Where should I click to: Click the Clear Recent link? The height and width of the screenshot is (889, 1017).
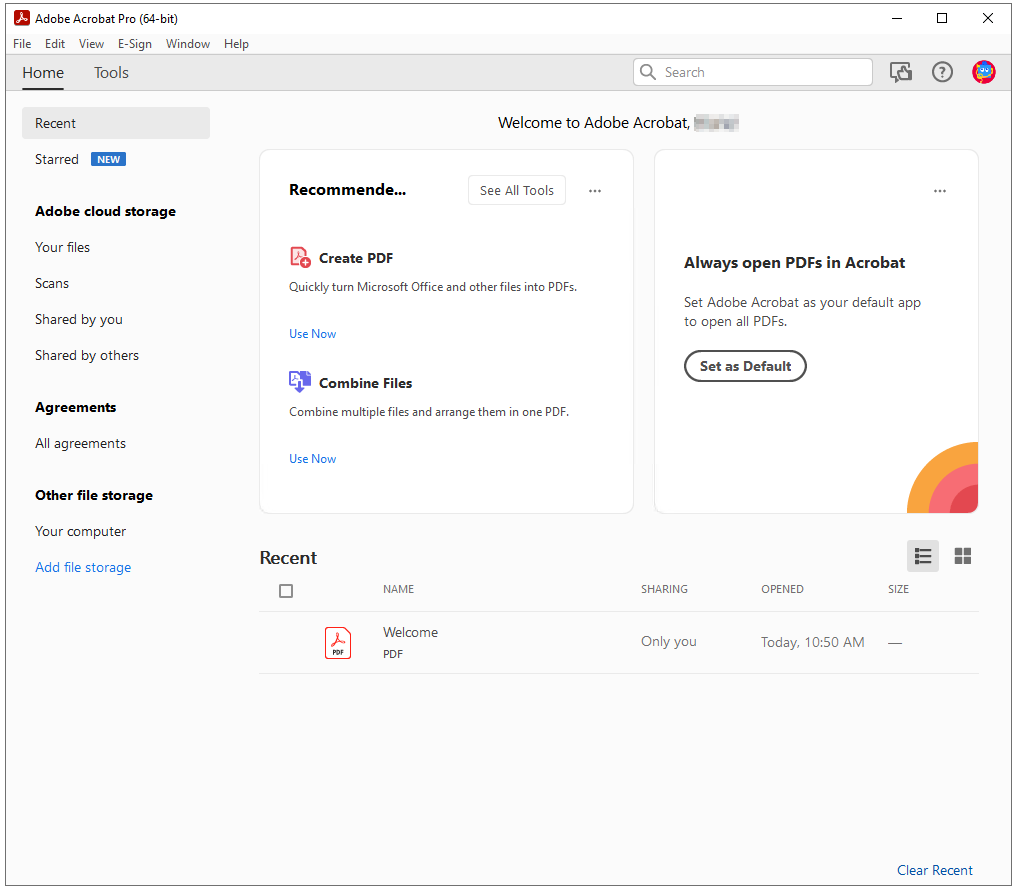click(x=935, y=870)
